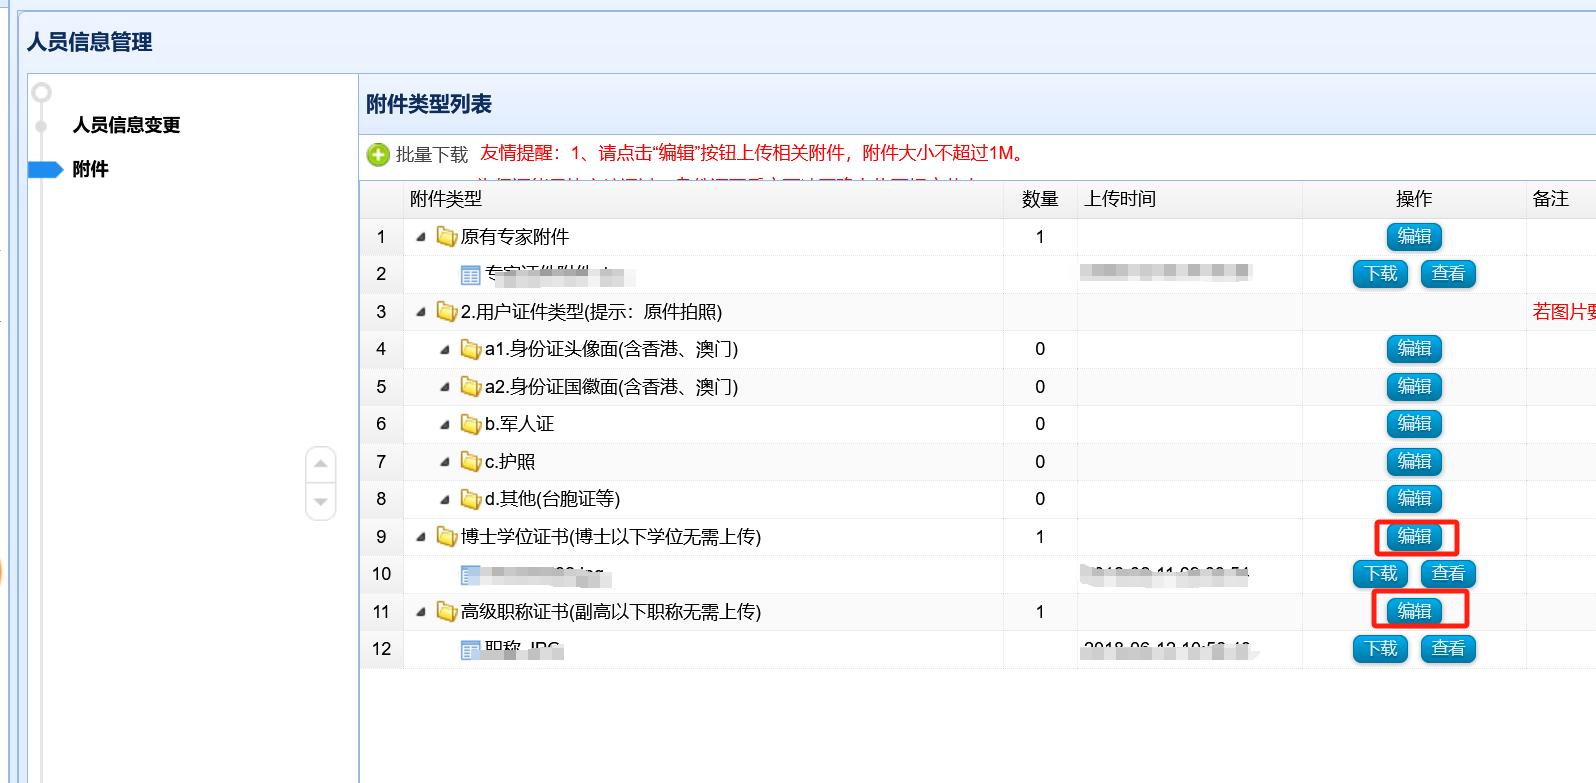Open the 人员信息变更 step in sidebar

tap(127, 125)
